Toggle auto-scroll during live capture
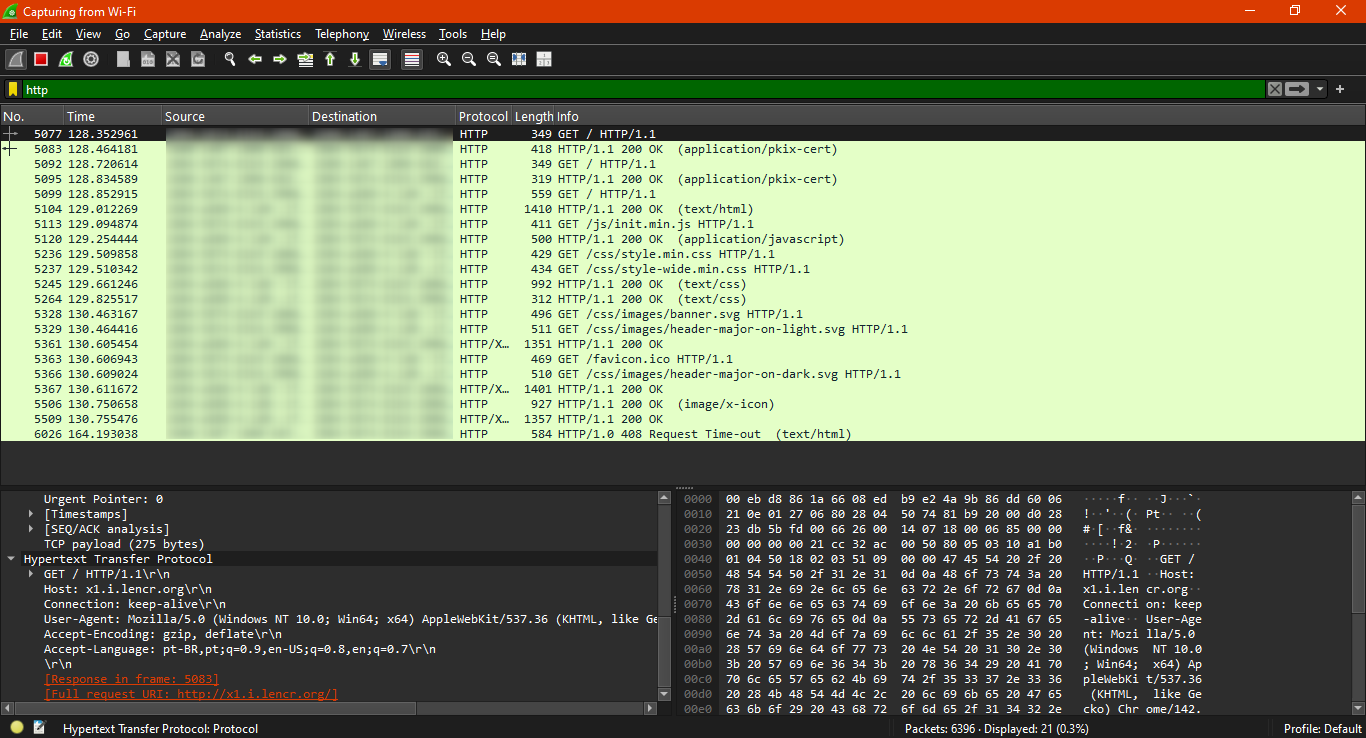Screen dimensions: 1366x738 (380, 60)
